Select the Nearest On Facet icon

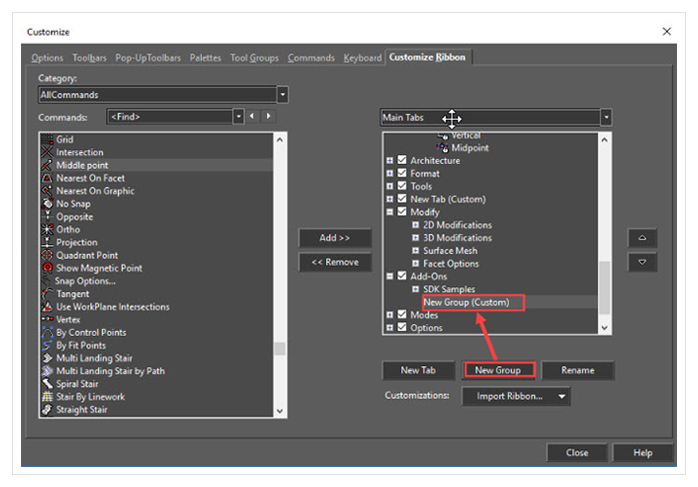pyautogui.click(x=47, y=178)
